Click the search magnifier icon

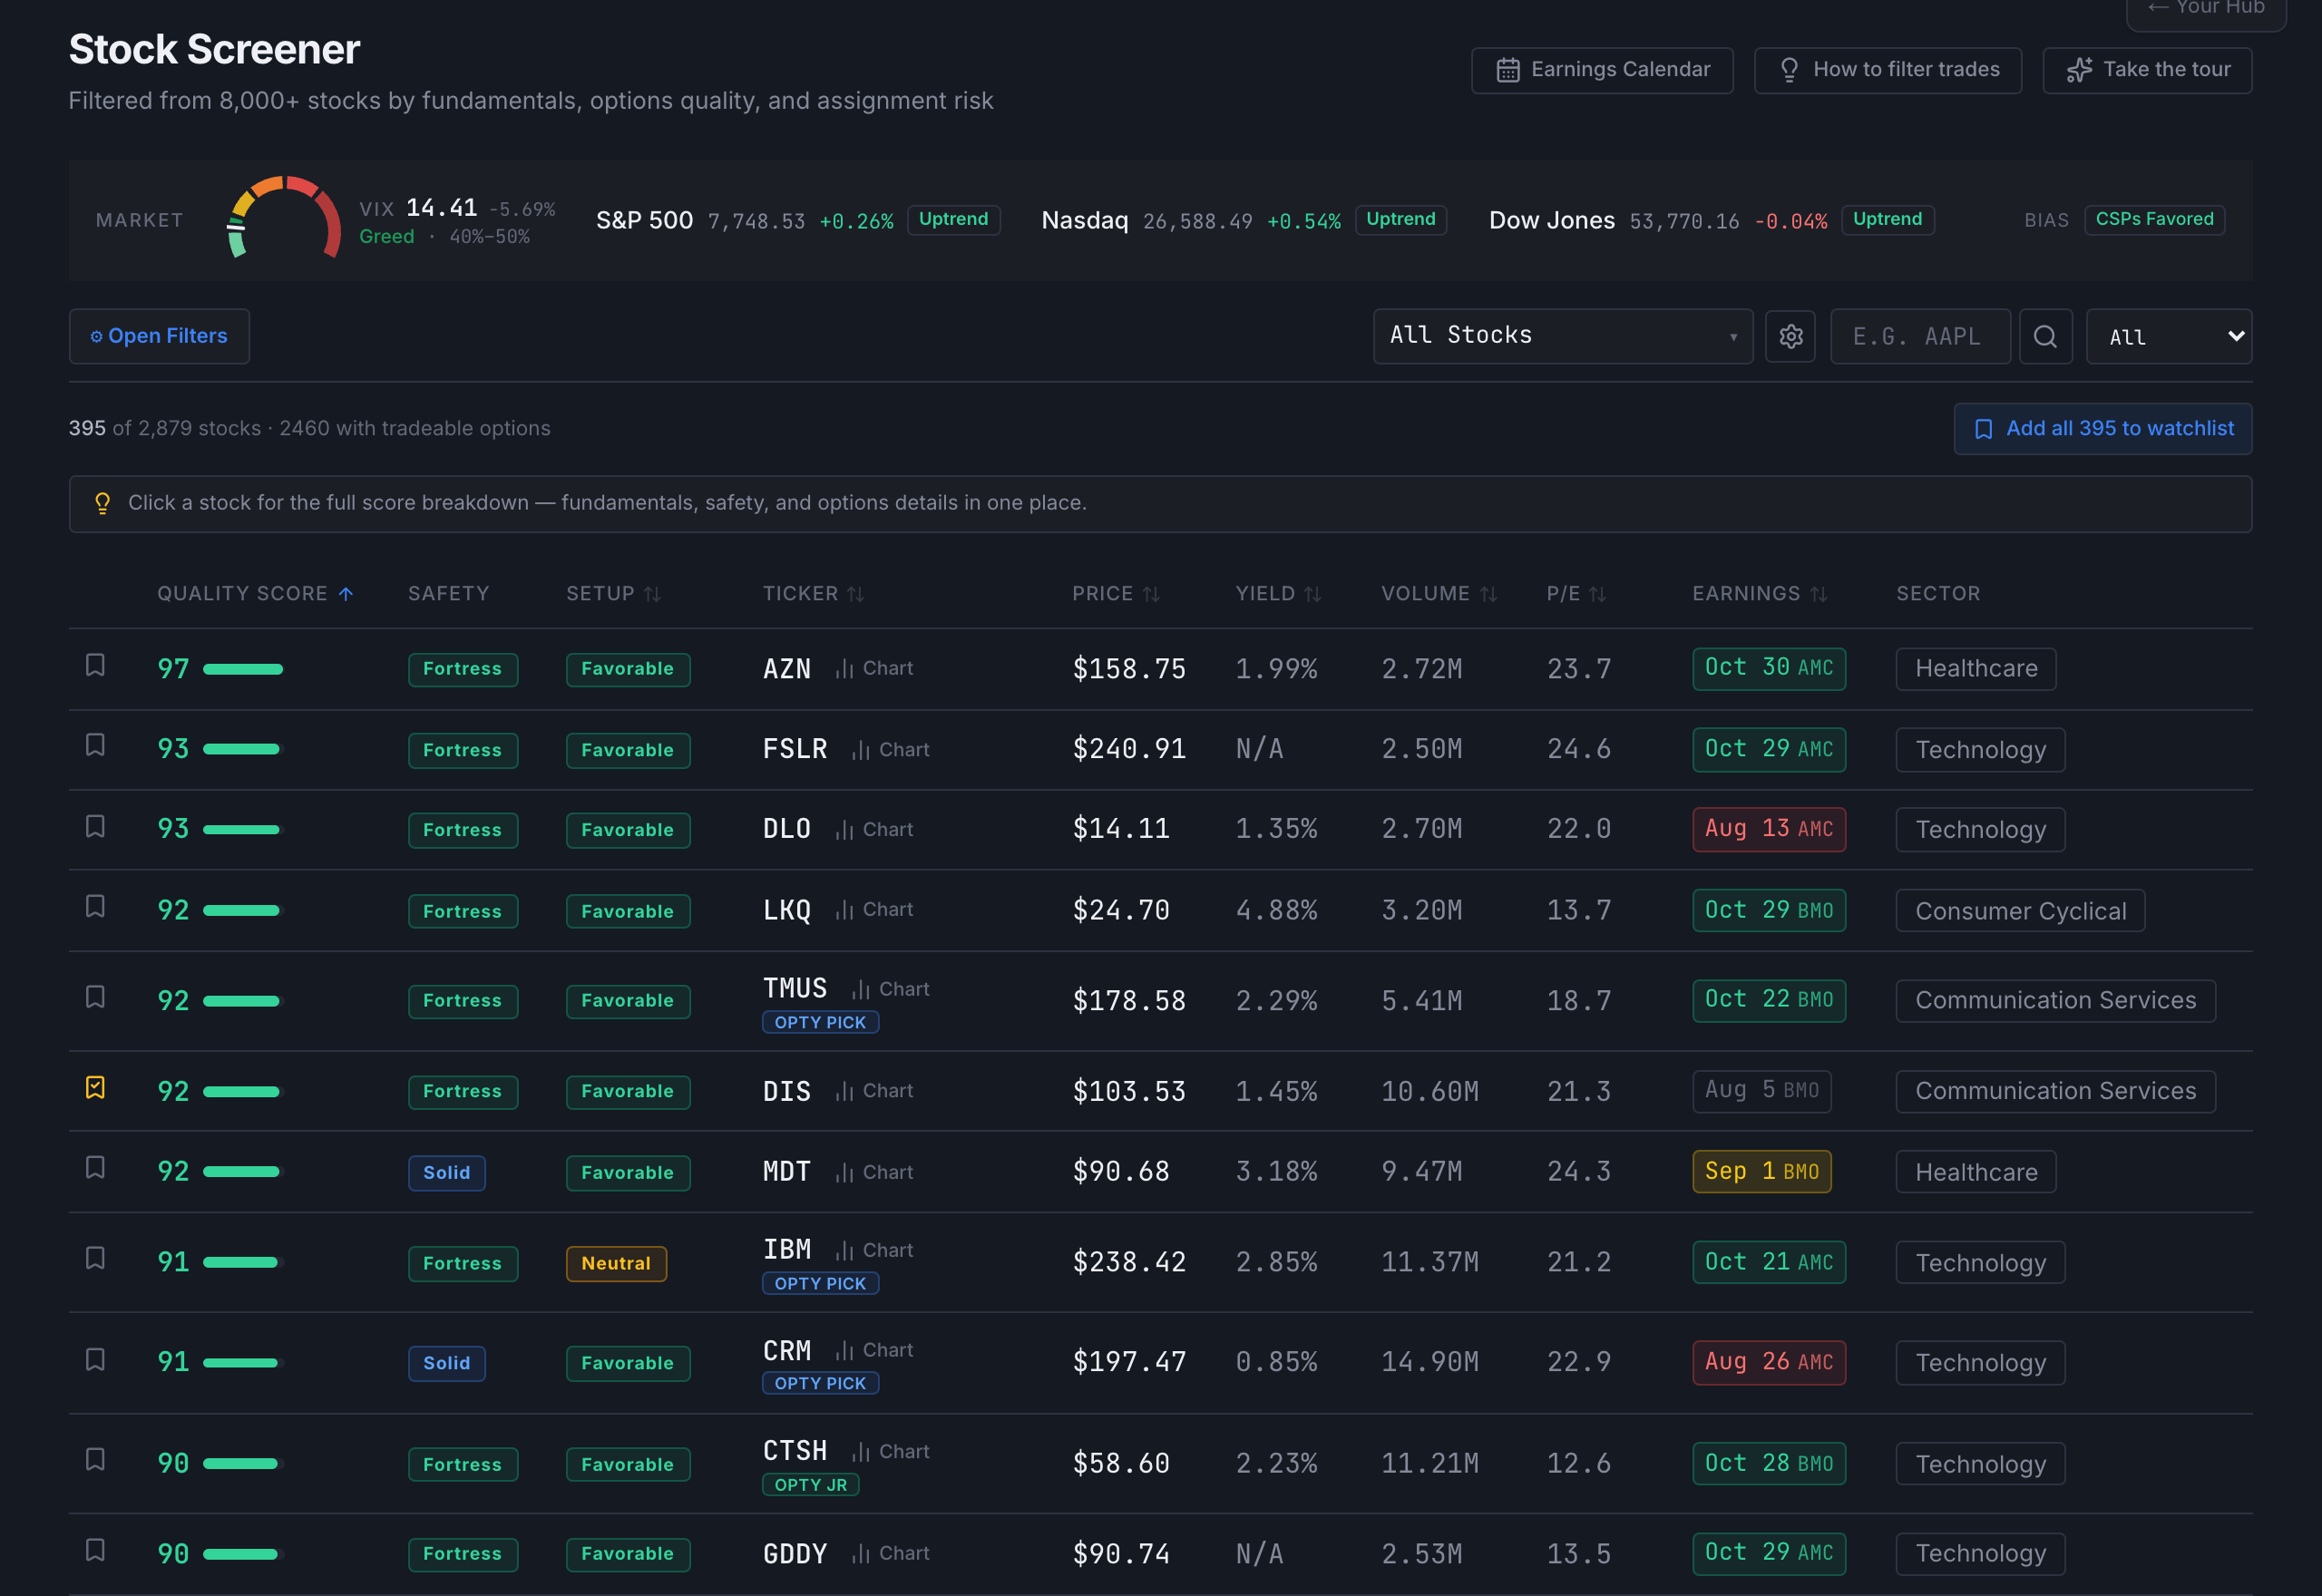click(2045, 336)
